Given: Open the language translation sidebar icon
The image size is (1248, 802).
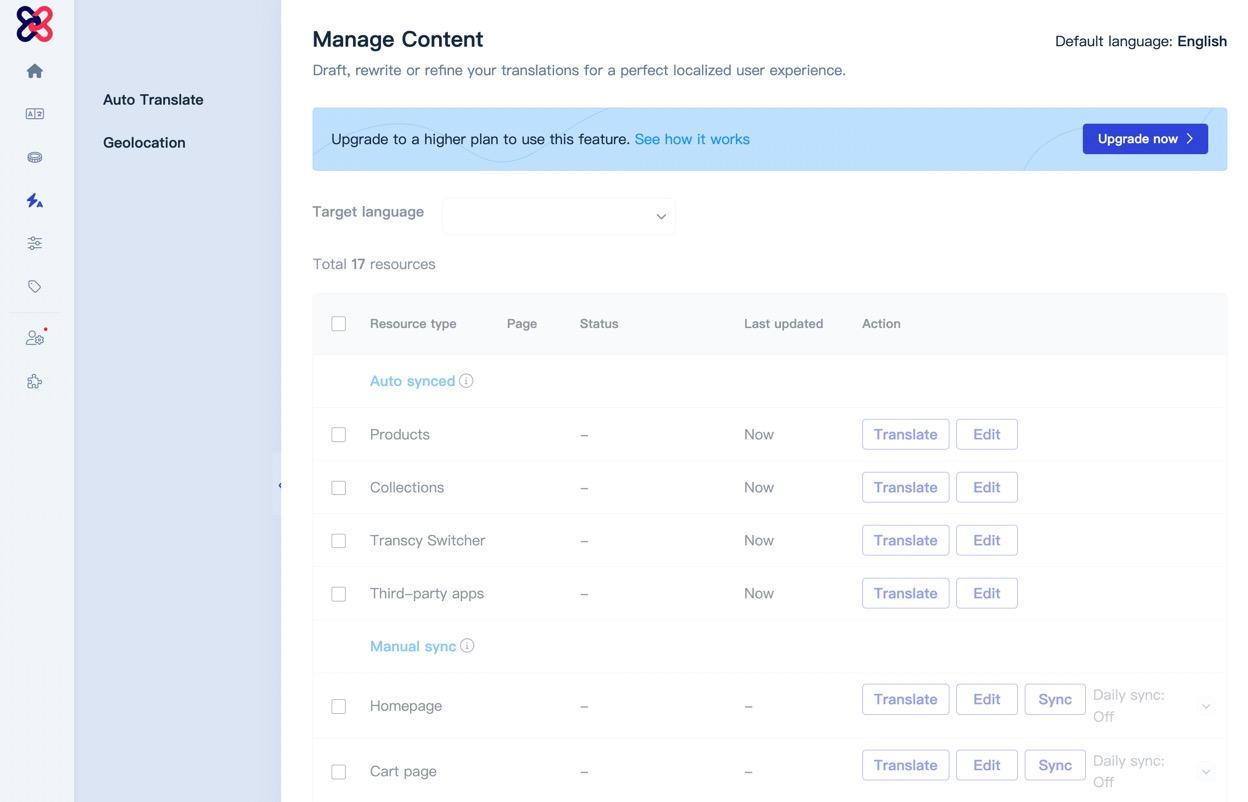Looking at the screenshot, I should click(35, 114).
